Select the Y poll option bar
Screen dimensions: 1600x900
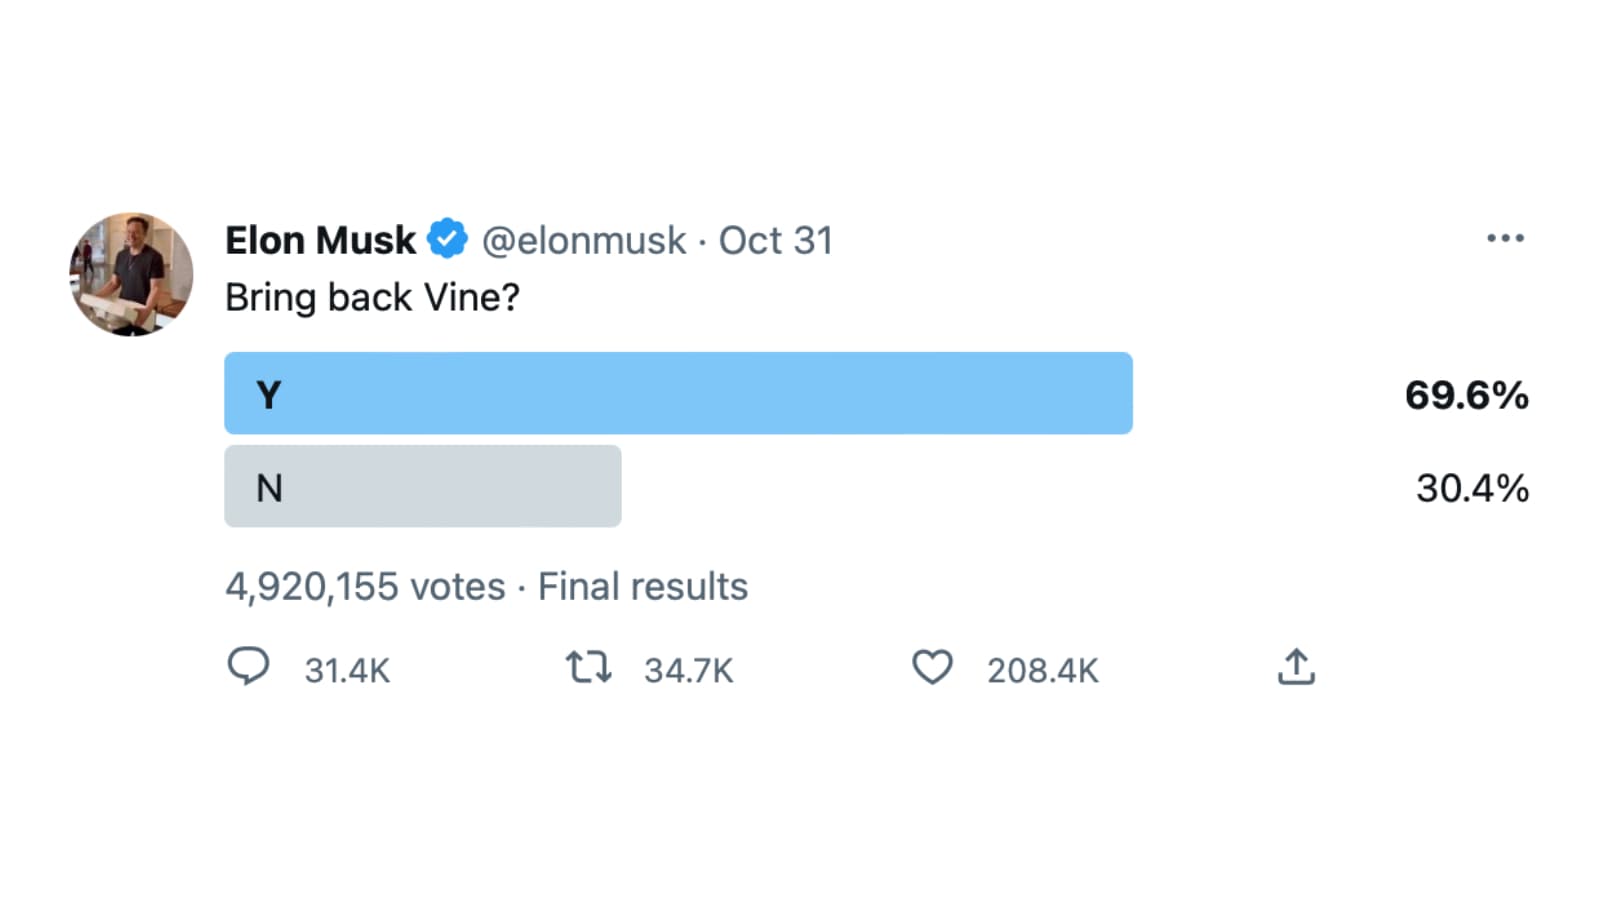(x=678, y=393)
